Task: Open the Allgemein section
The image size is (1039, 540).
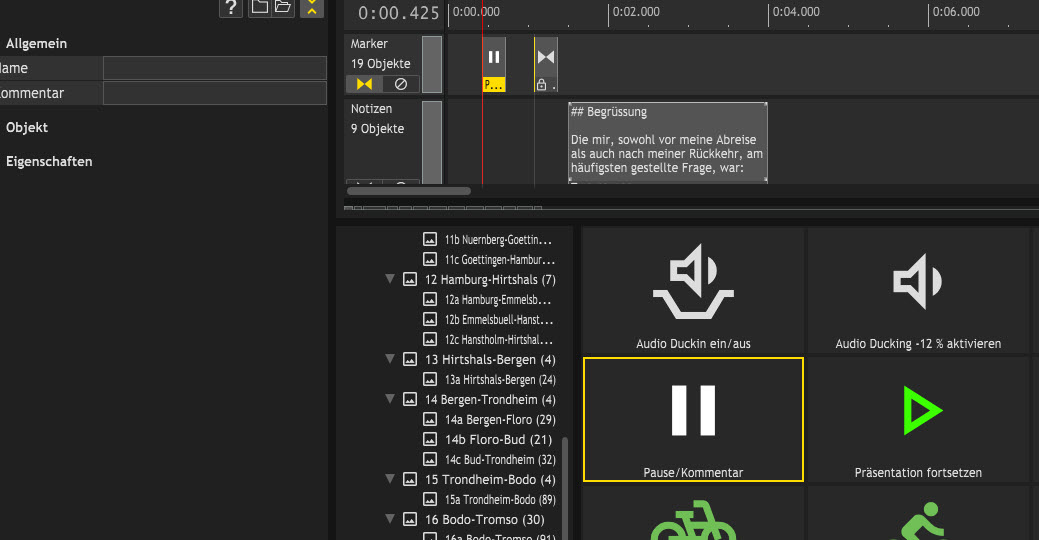Action: (x=36, y=44)
